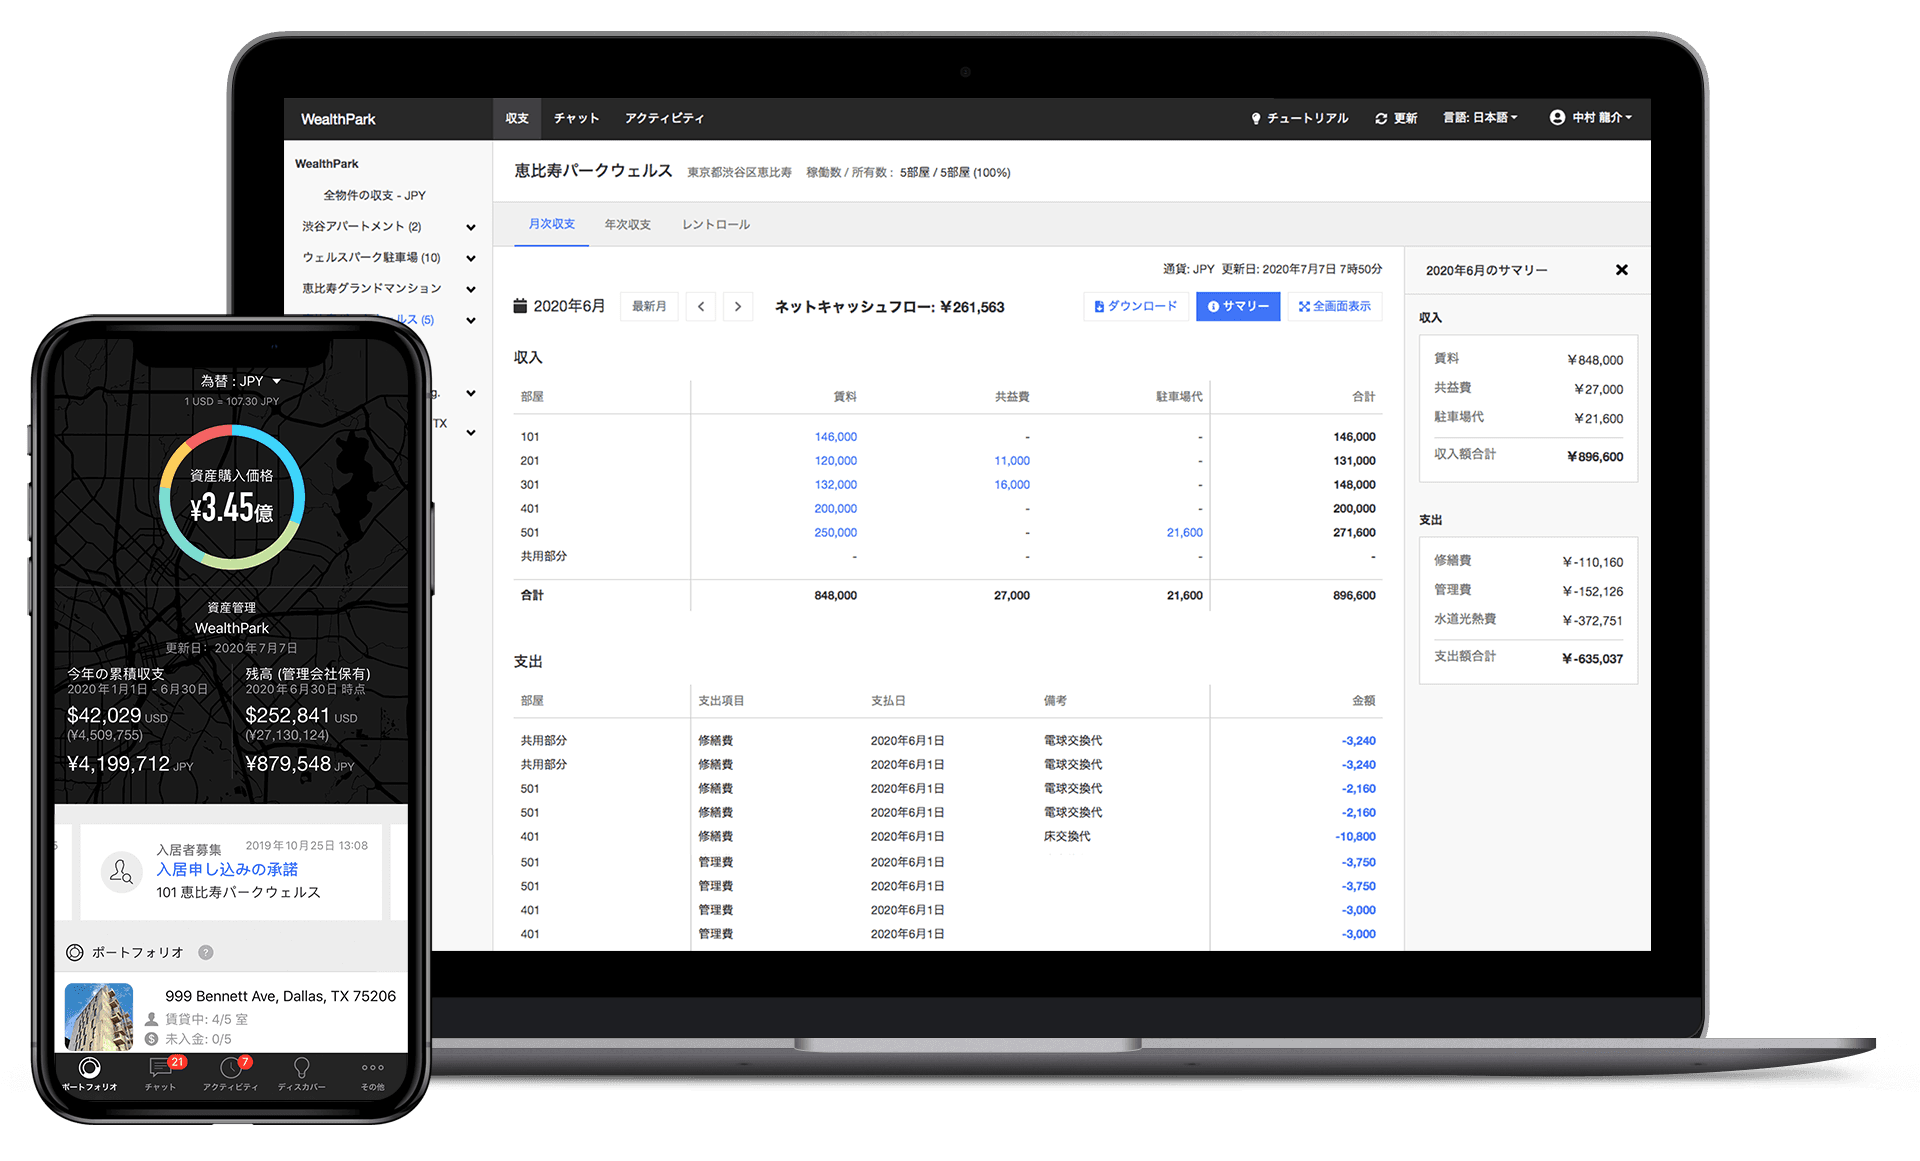Select the チャット top navigation tab
This screenshot has height=1161, width=1920.
(x=577, y=118)
